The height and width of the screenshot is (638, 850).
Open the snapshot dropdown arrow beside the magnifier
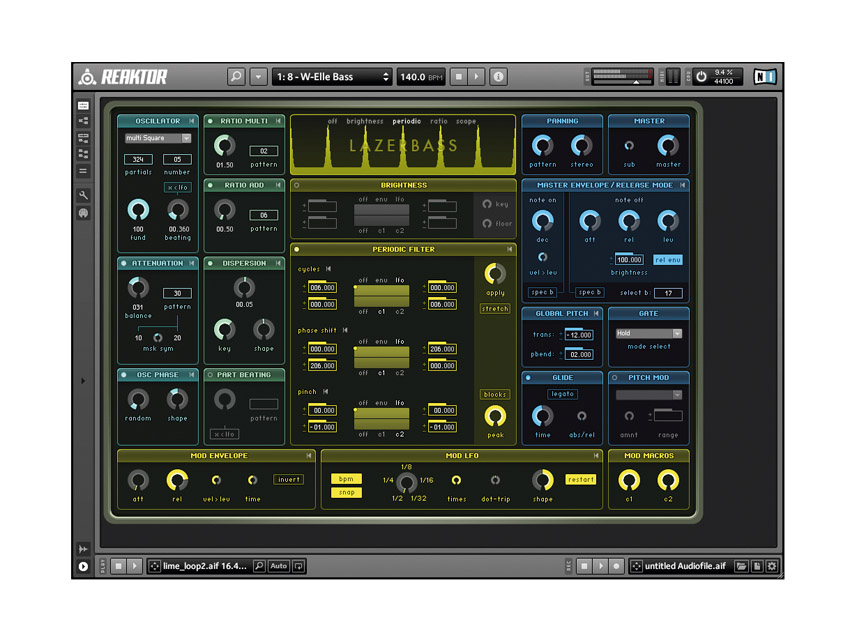click(x=258, y=77)
